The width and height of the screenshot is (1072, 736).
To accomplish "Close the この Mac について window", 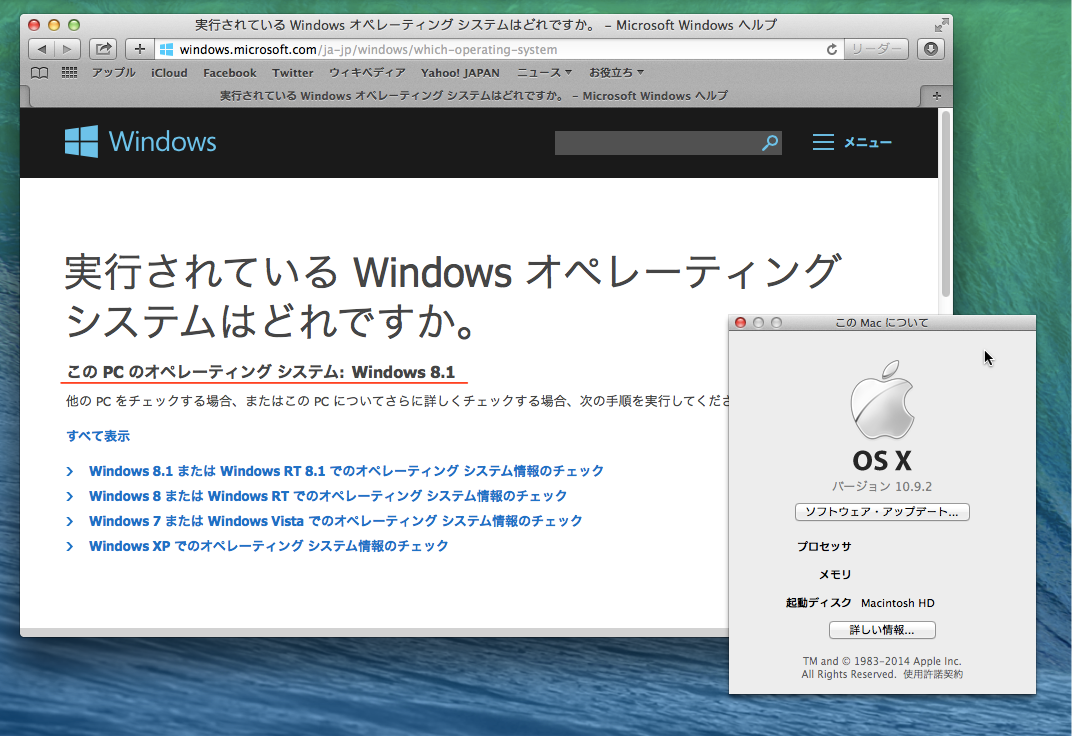I will tap(740, 323).
